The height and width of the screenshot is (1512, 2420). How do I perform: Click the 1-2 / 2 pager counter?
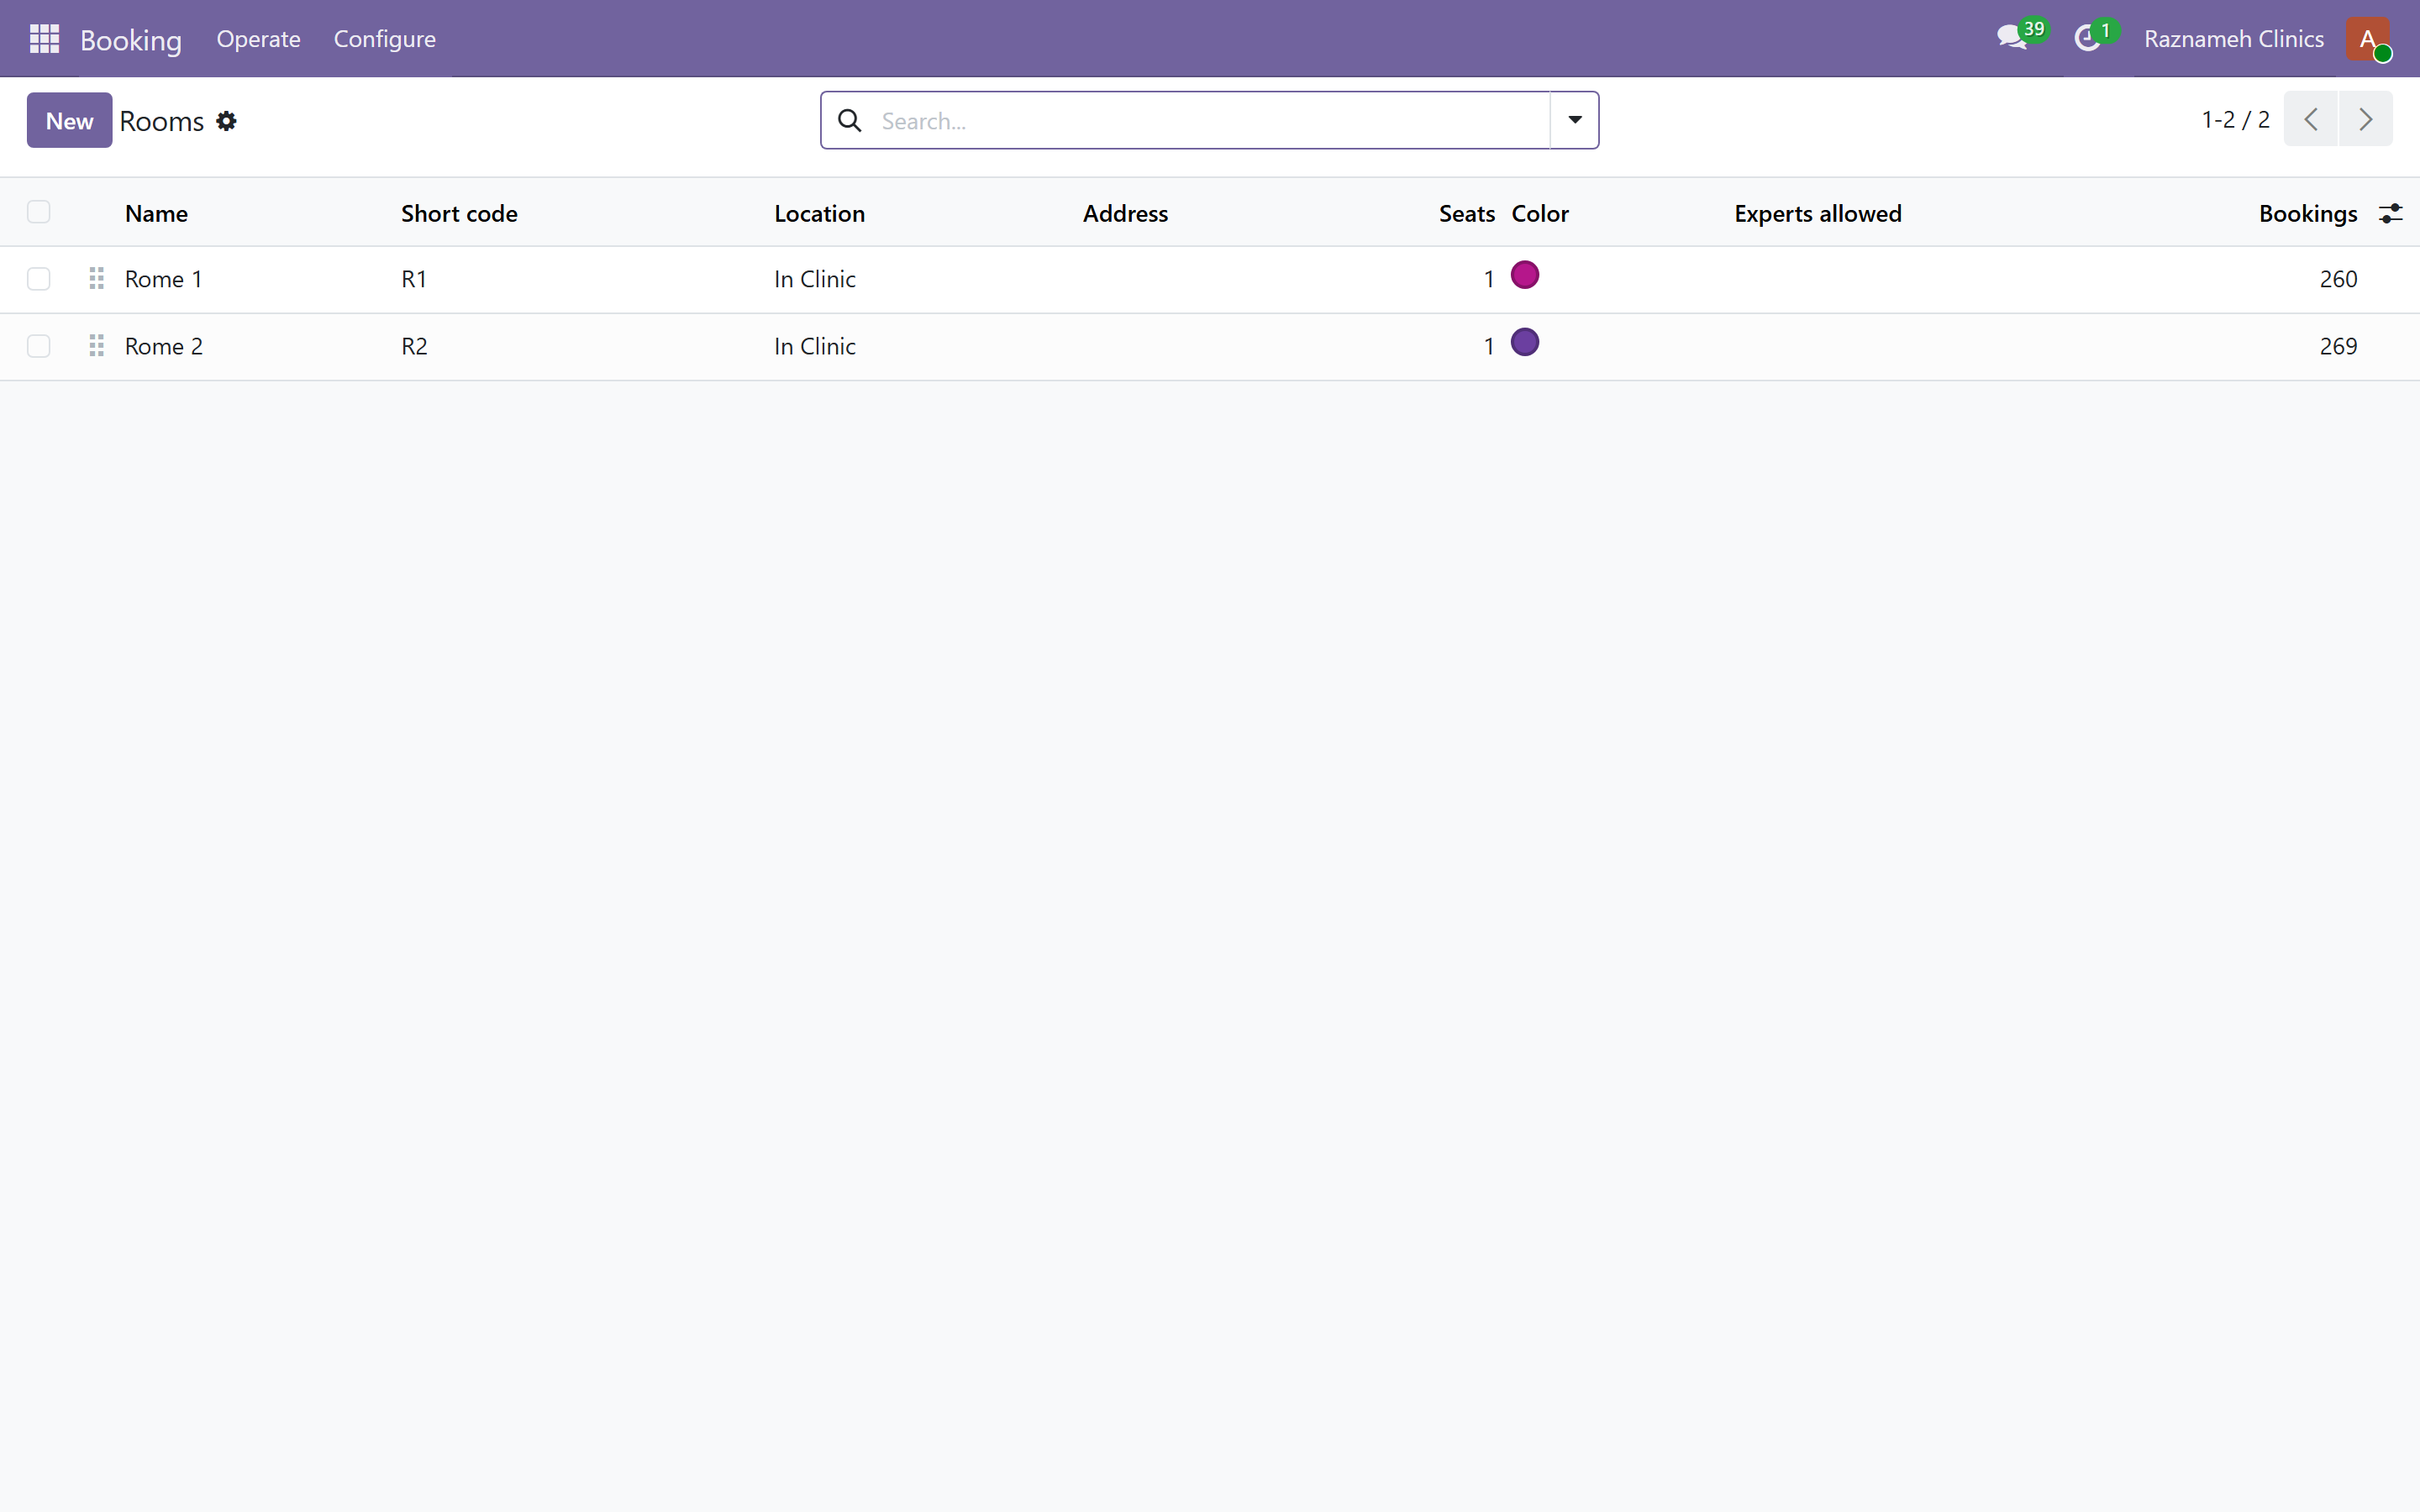(x=2235, y=120)
